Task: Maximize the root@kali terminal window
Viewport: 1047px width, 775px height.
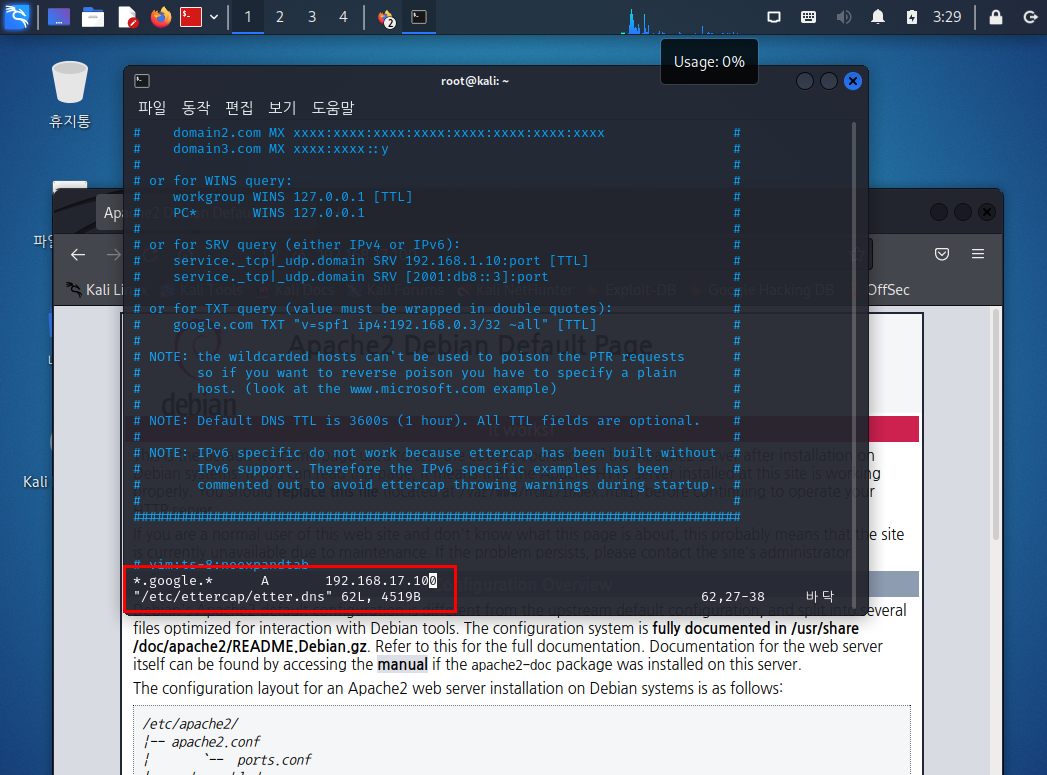Action: click(x=829, y=81)
